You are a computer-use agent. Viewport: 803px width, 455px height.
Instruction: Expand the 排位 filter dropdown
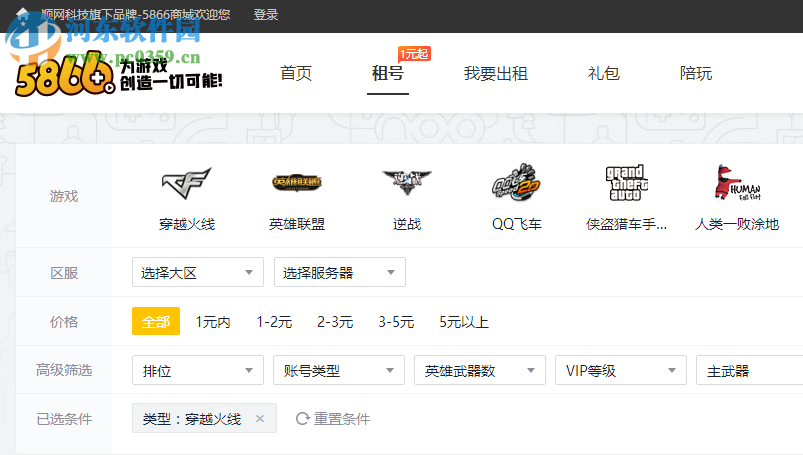pos(198,370)
